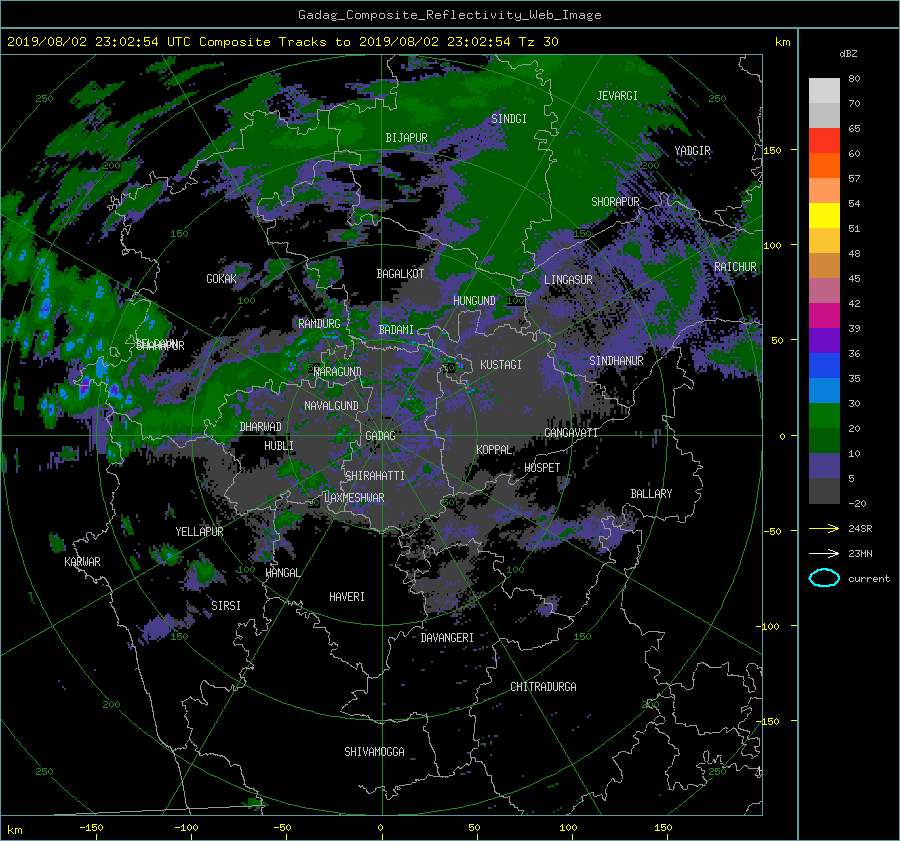900x841 pixels.
Task: Click the HOSPET city label
Action: pos(542,468)
